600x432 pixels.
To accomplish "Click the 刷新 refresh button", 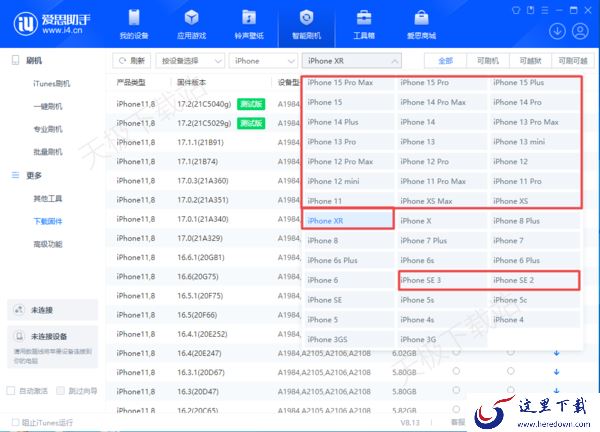I will 131,61.
